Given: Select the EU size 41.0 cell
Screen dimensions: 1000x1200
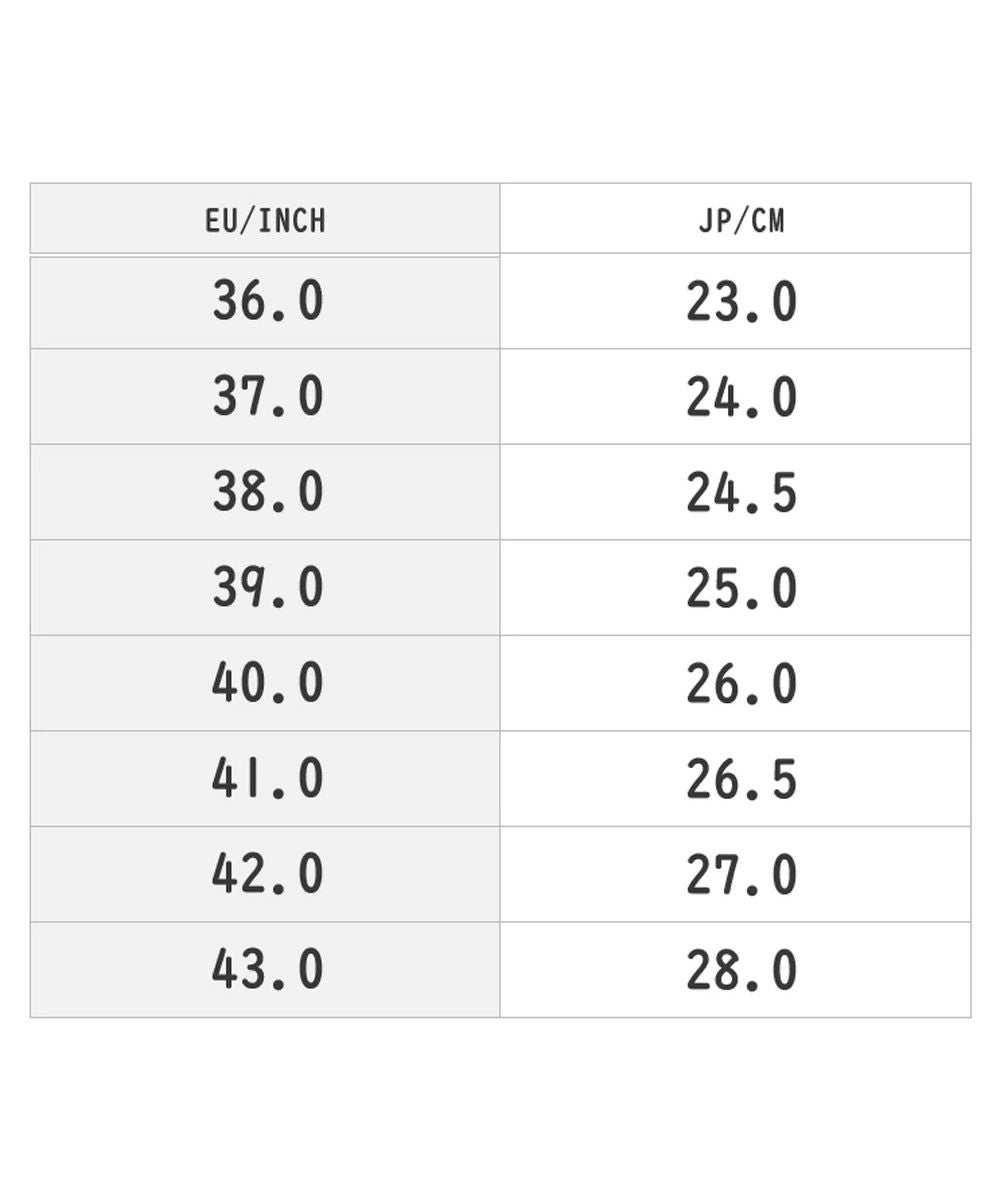Looking at the screenshot, I should pyautogui.click(x=265, y=779).
